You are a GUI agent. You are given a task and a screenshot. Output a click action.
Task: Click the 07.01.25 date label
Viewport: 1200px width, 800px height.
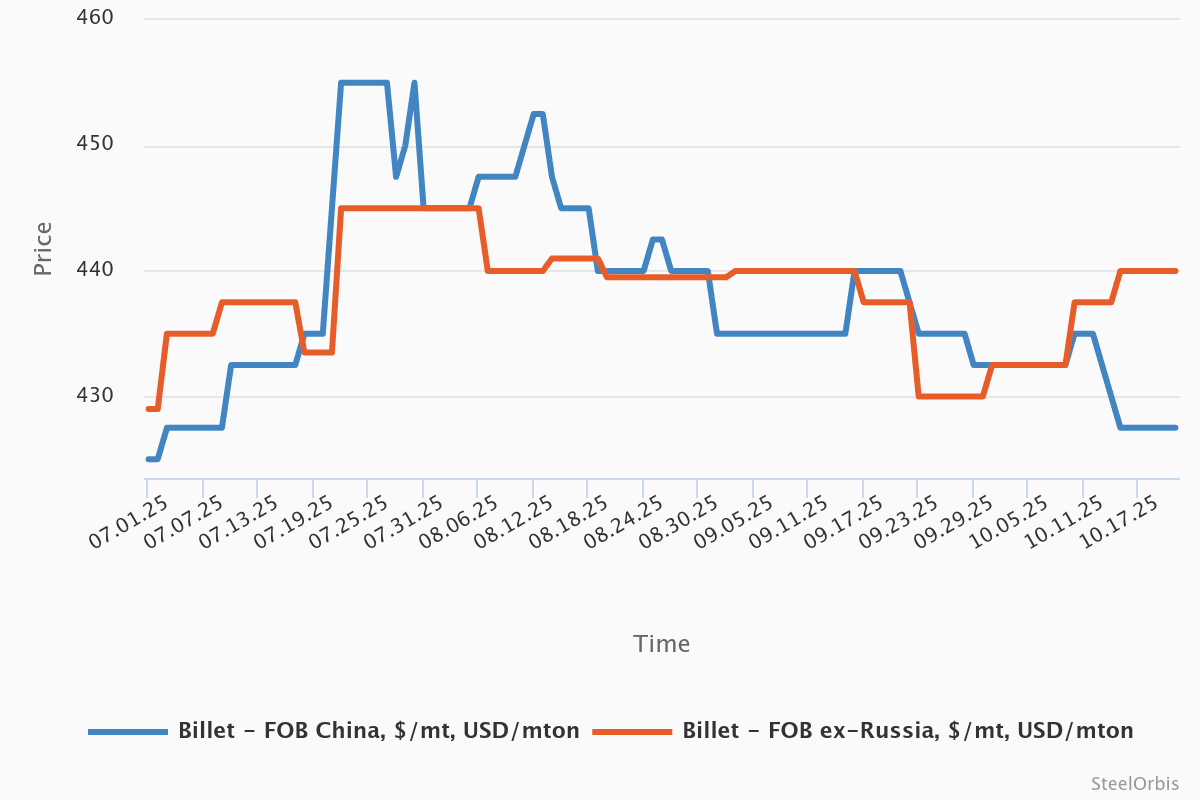pyautogui.click(x=128, y=524)
